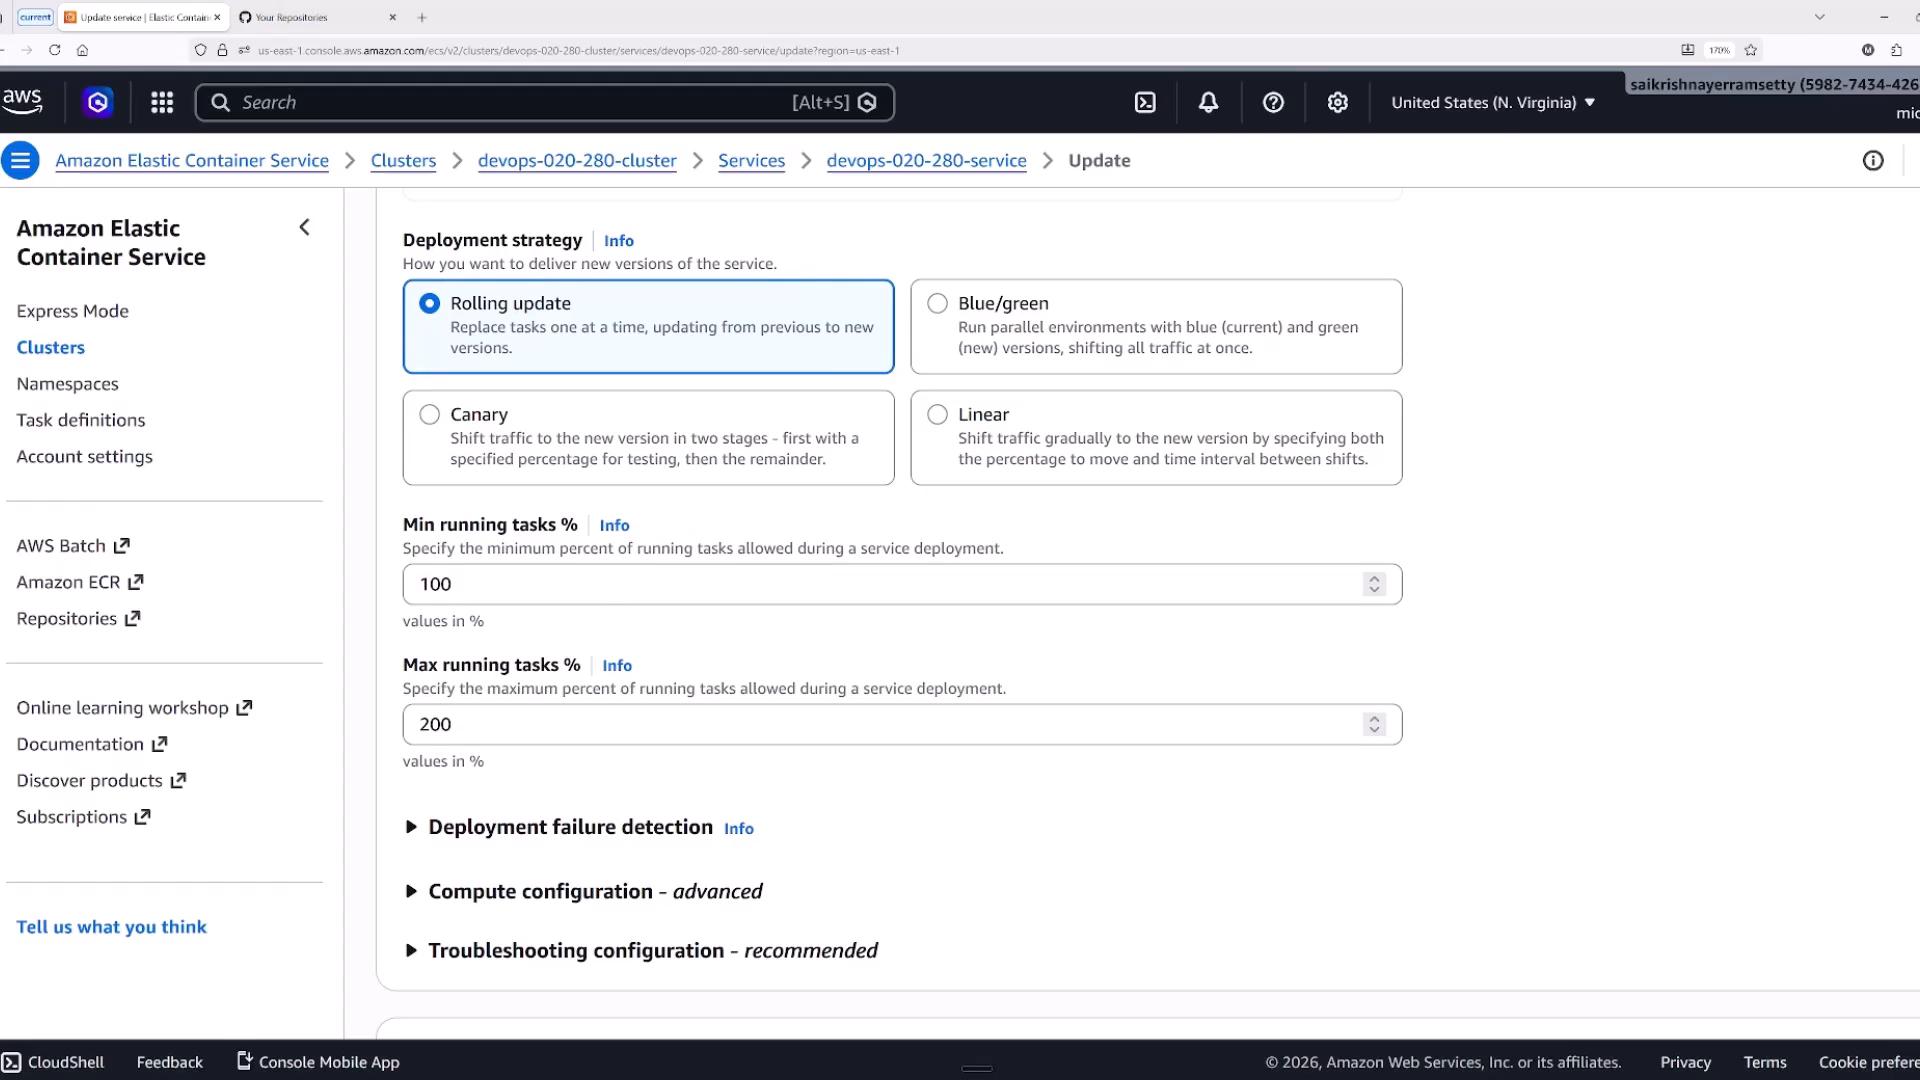Open the notifications bell
This screenshot has height=1080, width=1920.
pos(1208,102)
